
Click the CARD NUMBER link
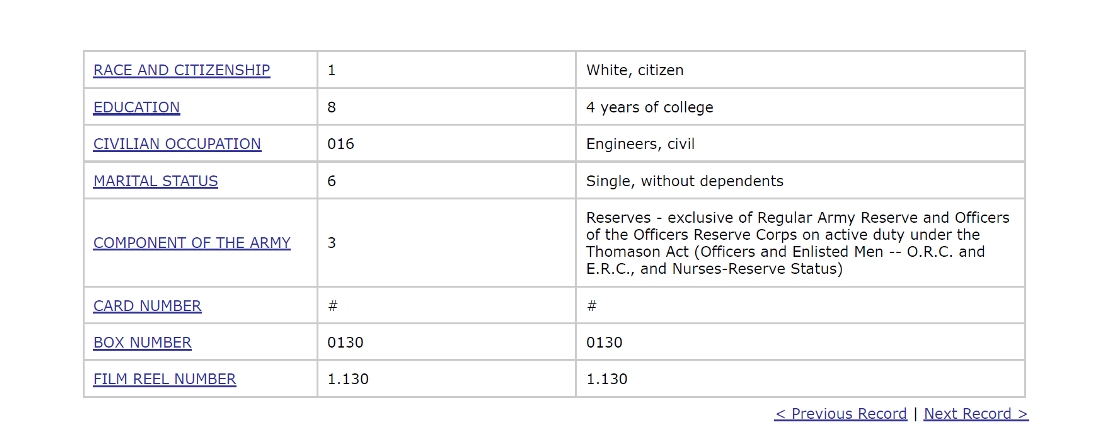pos(147,306)
